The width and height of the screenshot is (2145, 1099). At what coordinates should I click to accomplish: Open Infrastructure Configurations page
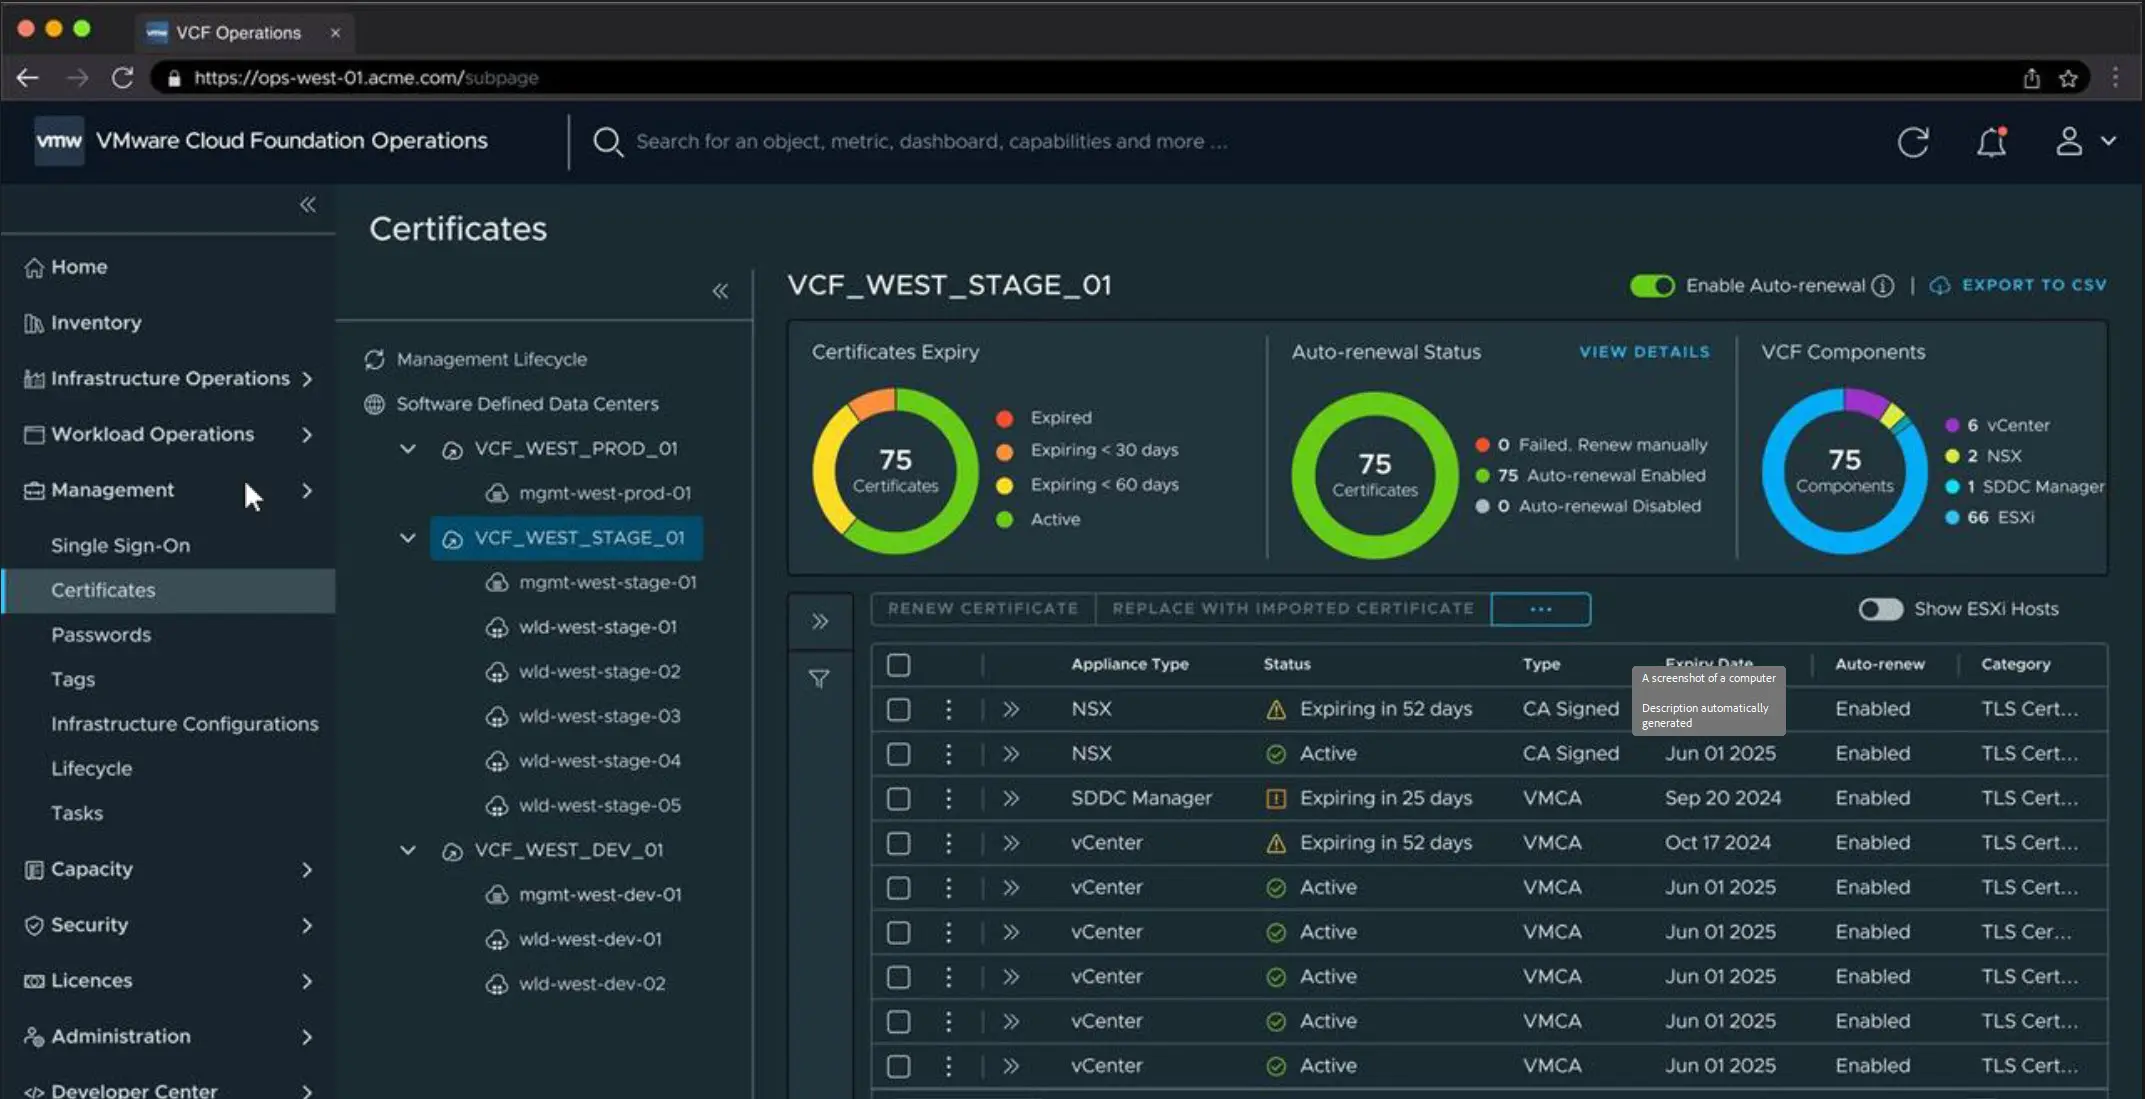[x=185, y=724]
